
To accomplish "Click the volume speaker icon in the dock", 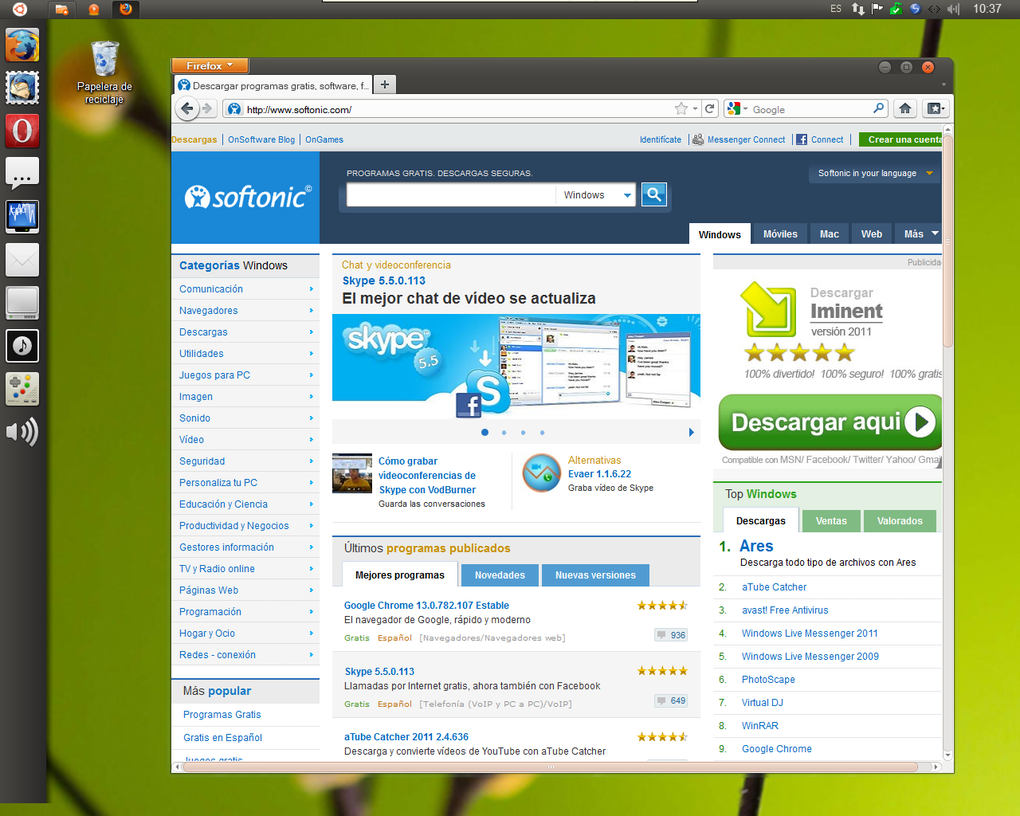I will [x=22, y=431].
